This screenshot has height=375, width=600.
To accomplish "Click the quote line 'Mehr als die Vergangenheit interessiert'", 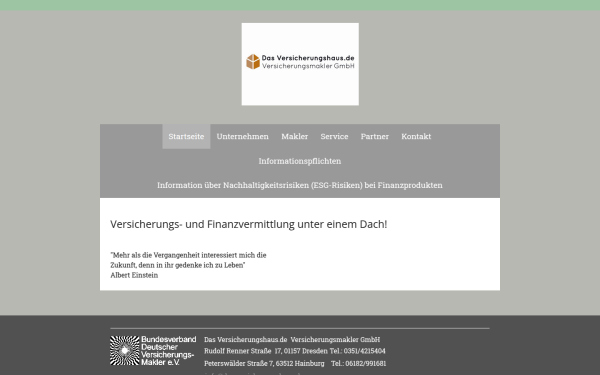I will pos(188,255).
